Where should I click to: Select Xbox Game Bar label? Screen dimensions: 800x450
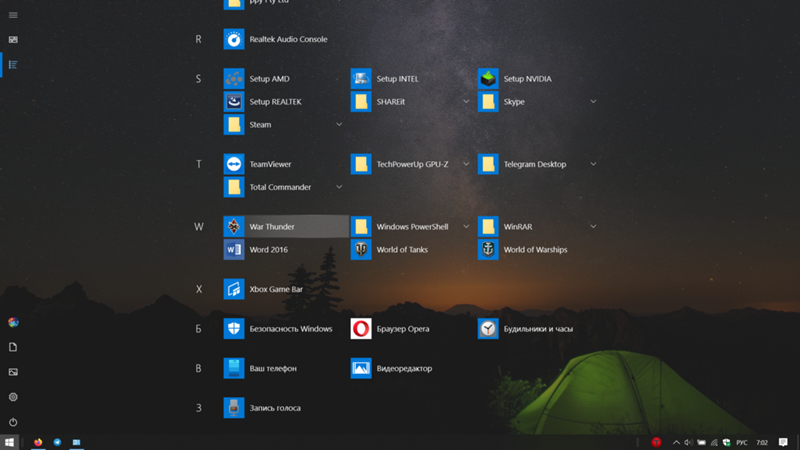[276, 289]
